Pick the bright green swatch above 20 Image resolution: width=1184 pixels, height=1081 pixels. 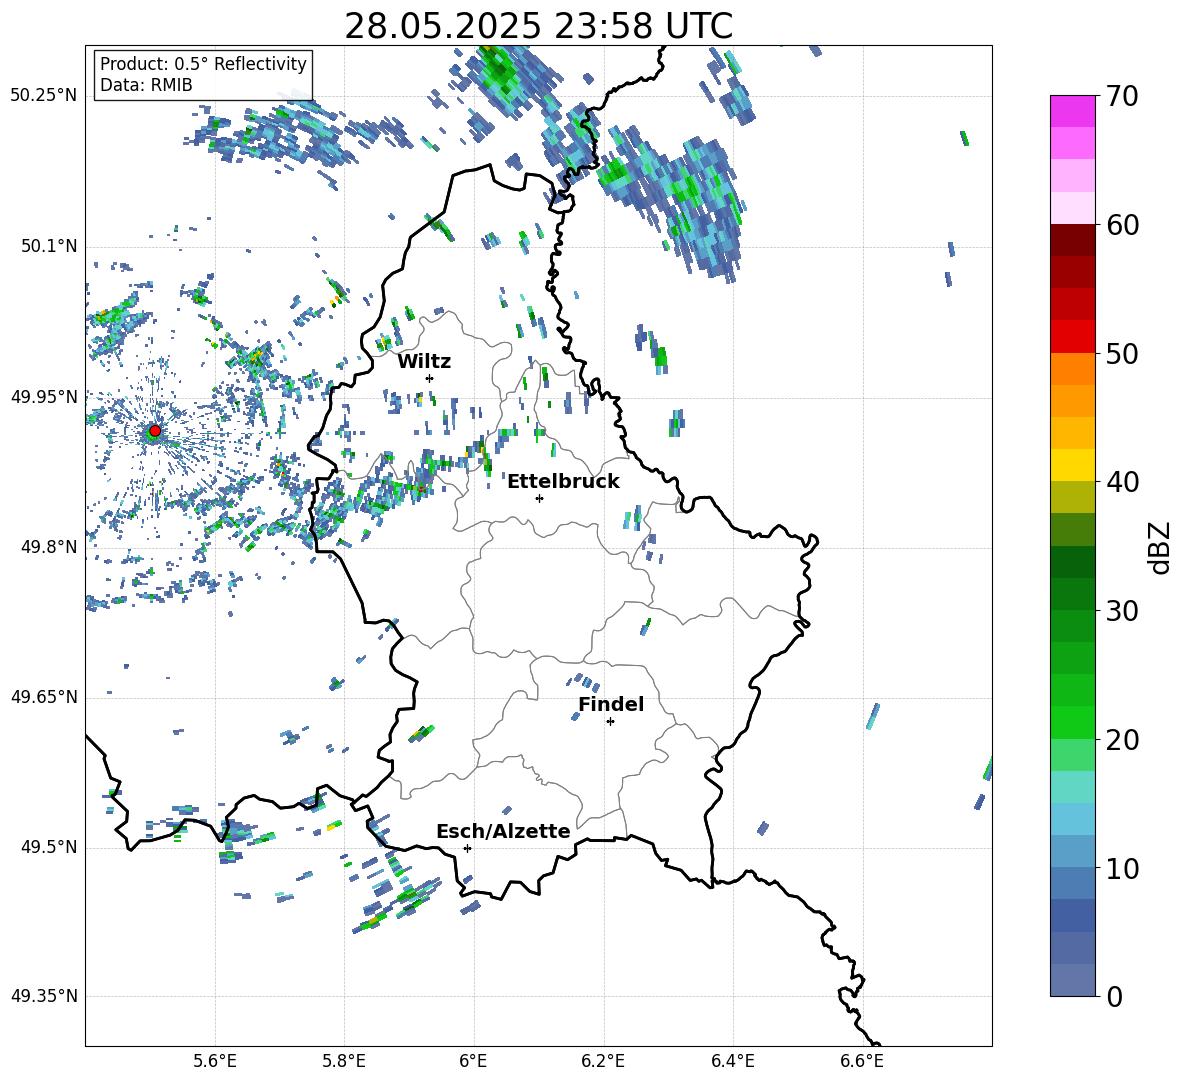point(1072,722)
